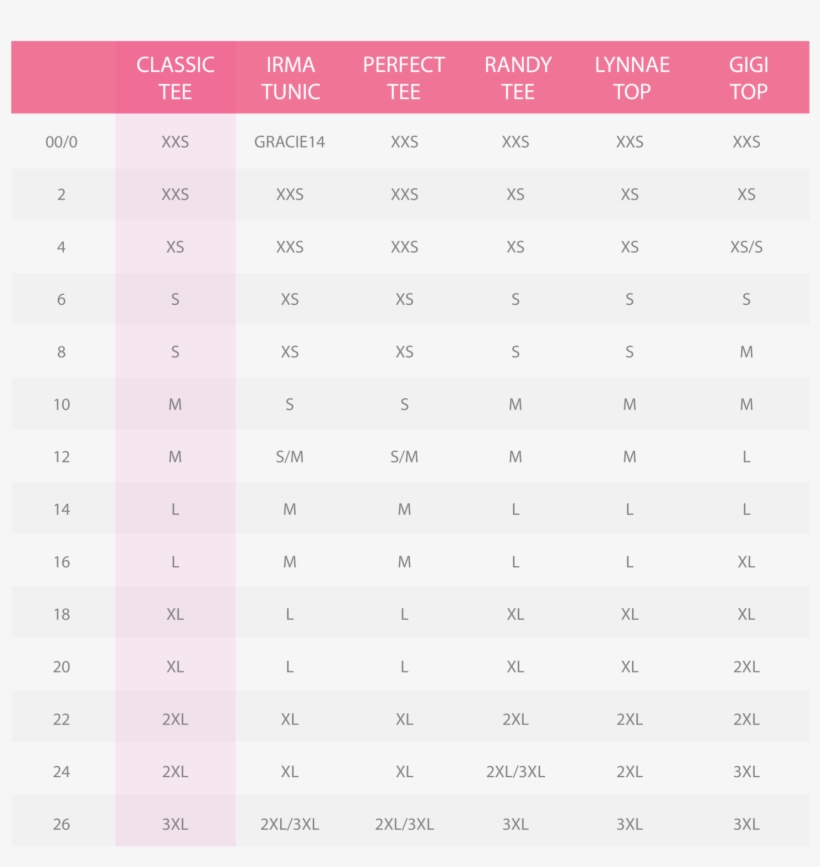Select the Classic Tee column header

pyautogui.click(x=175, y=78)
